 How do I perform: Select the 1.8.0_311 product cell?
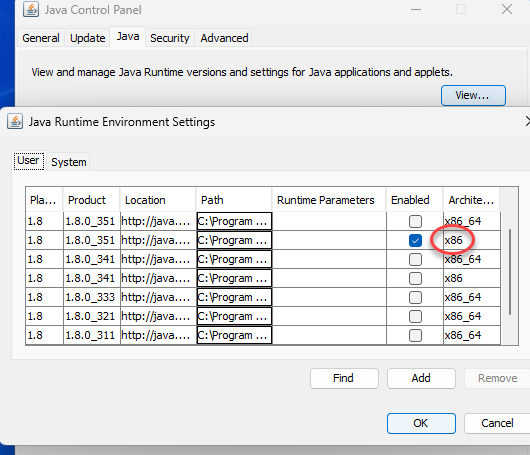[92, 335]
